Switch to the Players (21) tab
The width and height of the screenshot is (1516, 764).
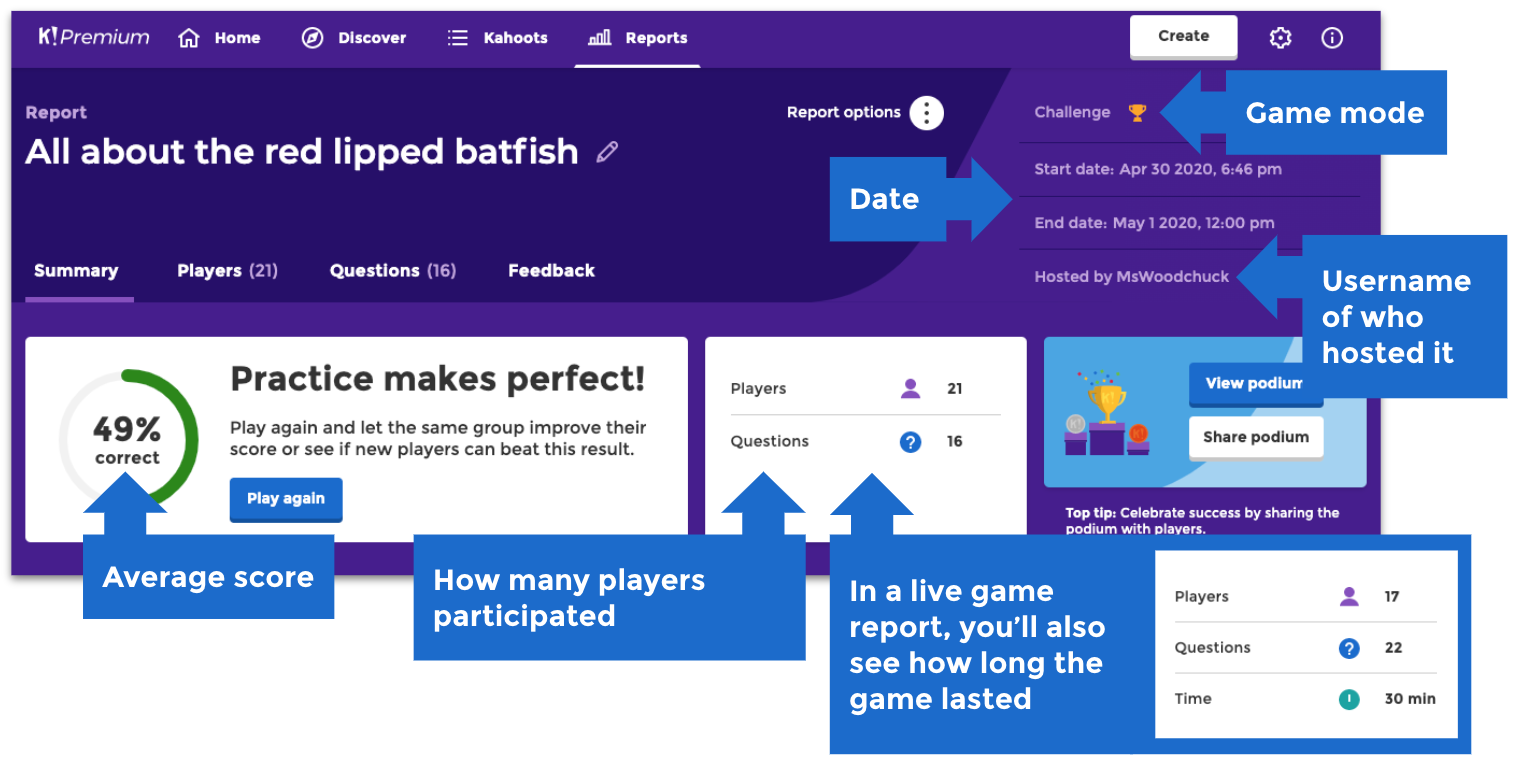[x=227, y=271]
